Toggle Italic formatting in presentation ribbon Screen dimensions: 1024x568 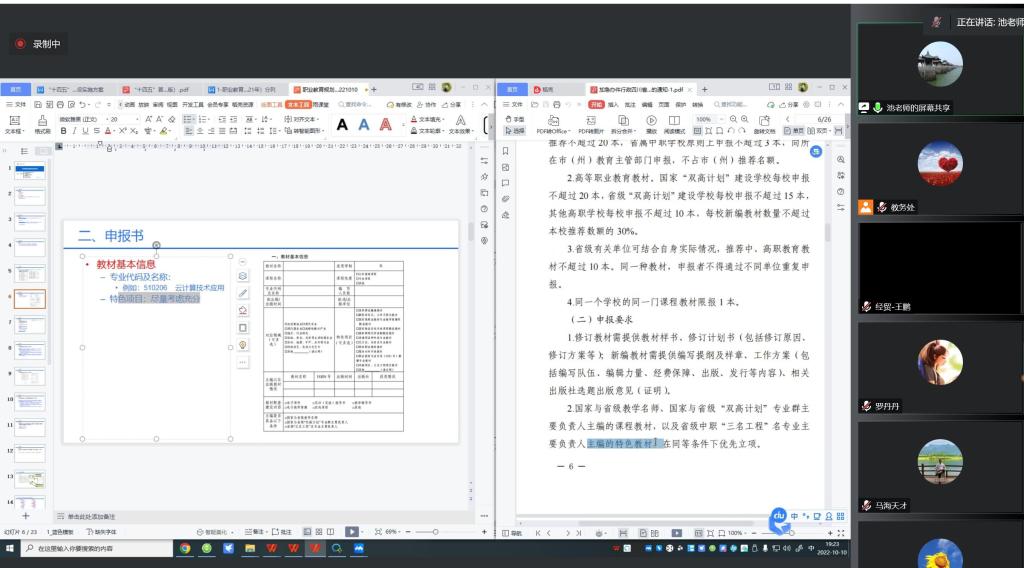[74, 131]
